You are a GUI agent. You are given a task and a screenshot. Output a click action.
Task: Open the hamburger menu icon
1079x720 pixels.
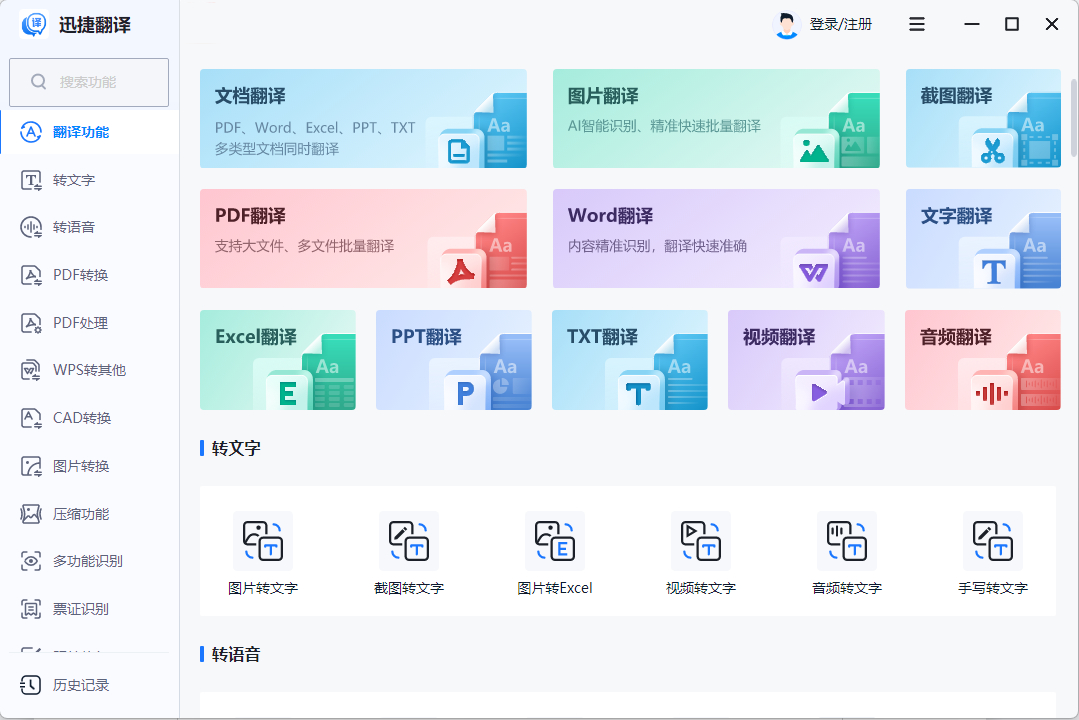pyautogui.click(x=917, y=25)
